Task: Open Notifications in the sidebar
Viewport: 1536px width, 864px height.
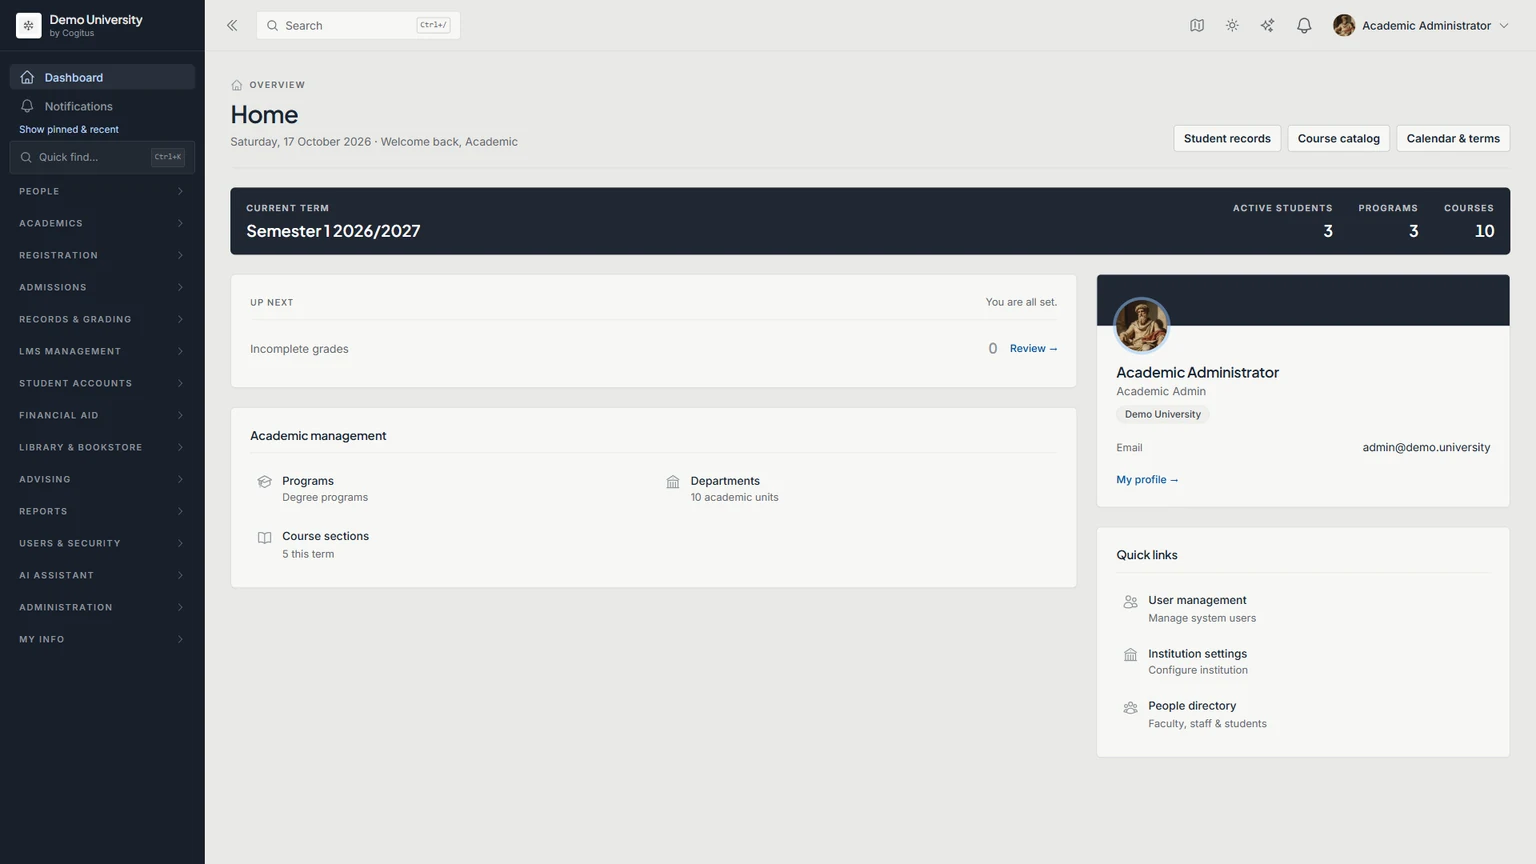Action: click(102, 106)
